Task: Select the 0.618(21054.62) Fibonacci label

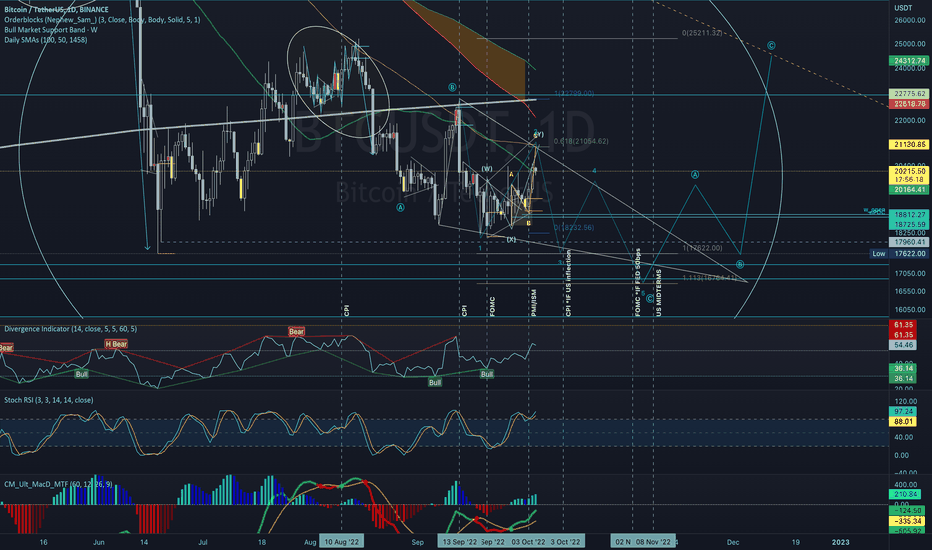Action: [x=581, y=142]
